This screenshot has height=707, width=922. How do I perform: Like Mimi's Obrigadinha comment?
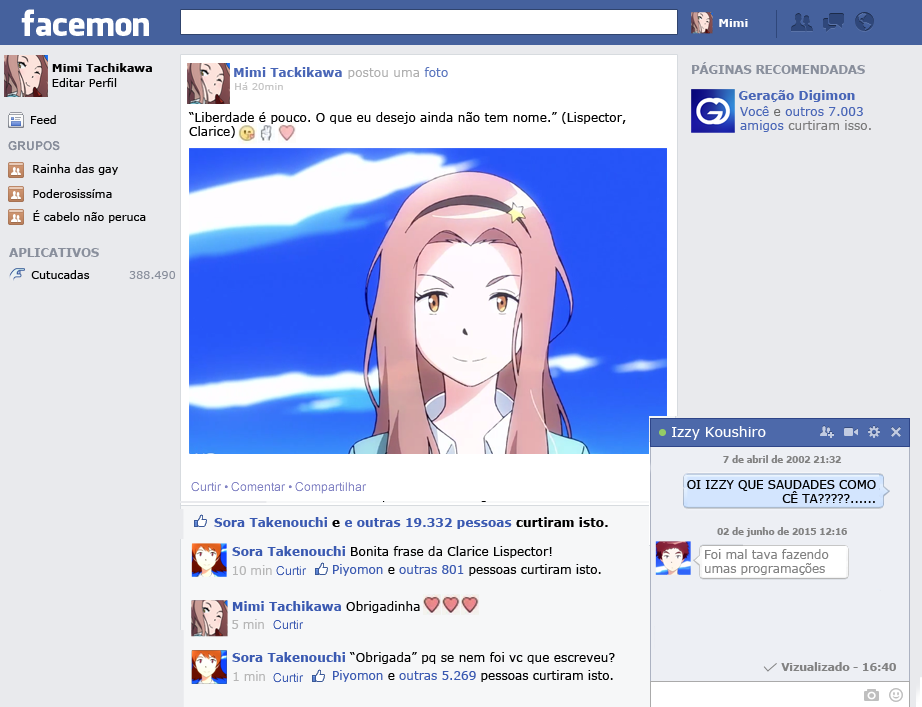click(x=288, y=625)
